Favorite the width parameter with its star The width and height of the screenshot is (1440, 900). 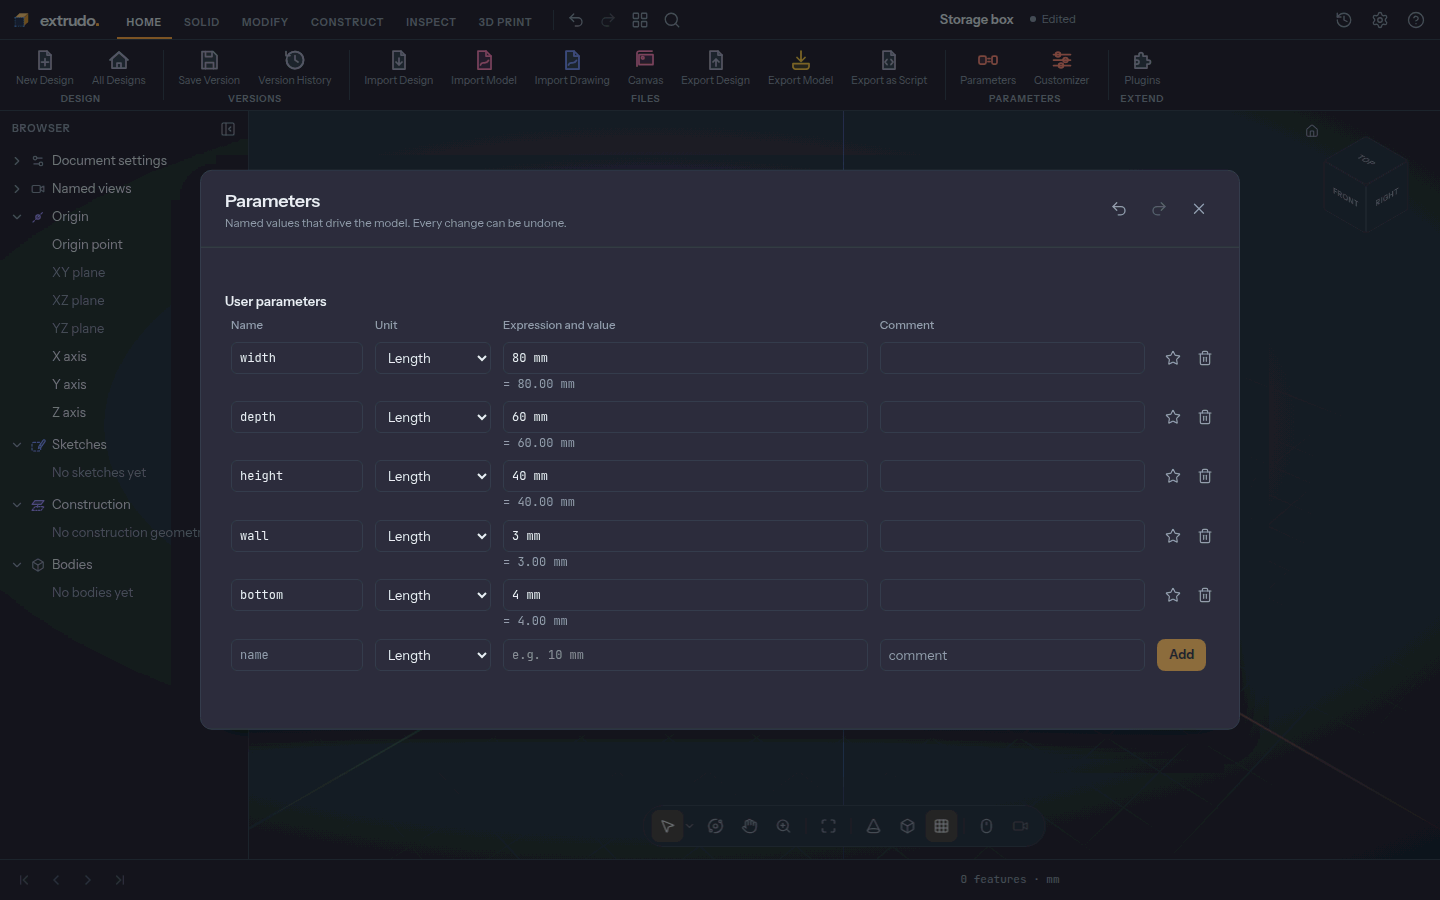(1173, 358)
